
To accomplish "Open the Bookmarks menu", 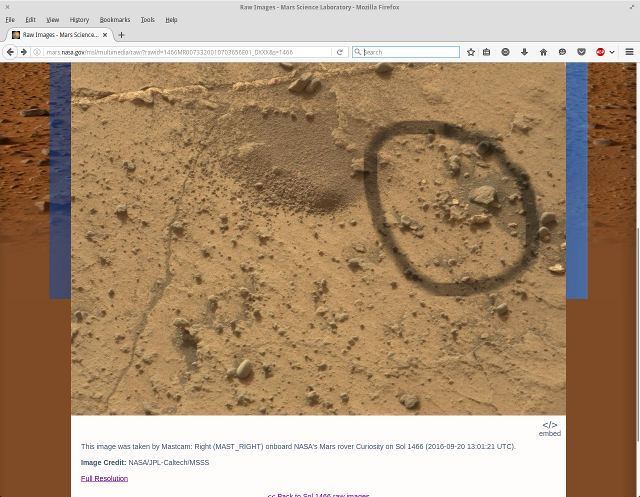I will click(x=114, y=19).
